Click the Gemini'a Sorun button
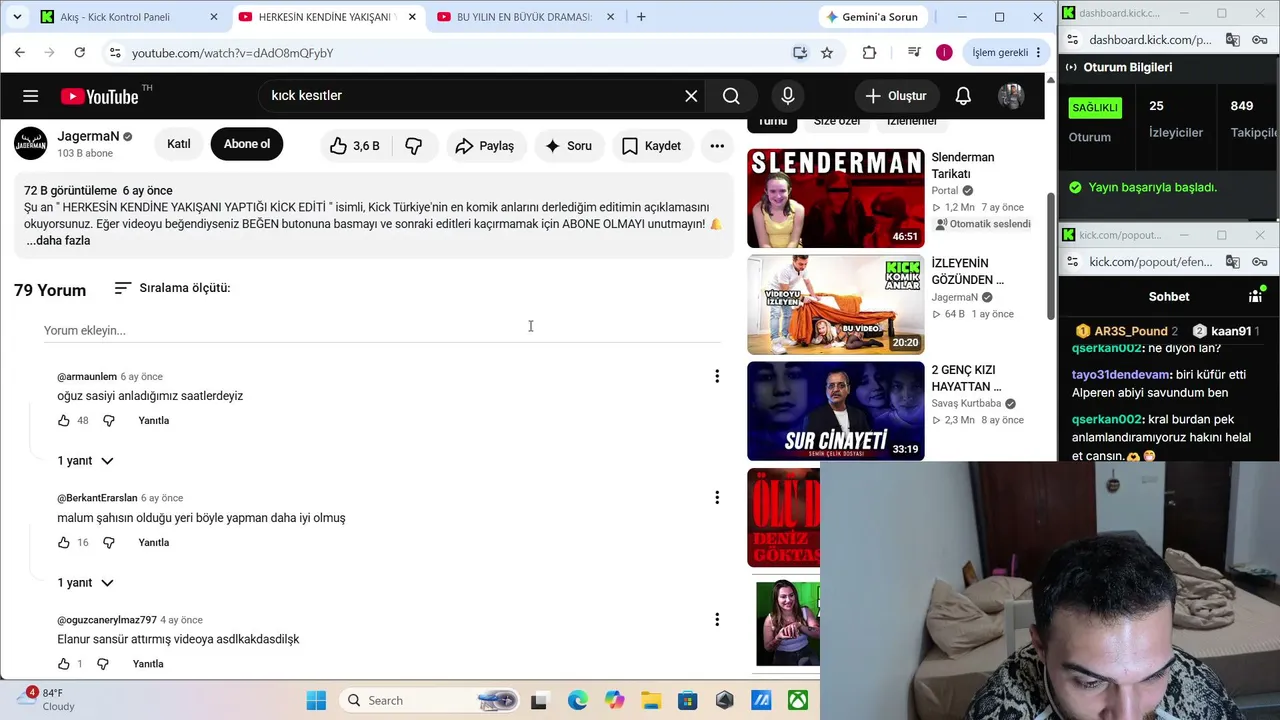1280x720 pixels. 873,17
